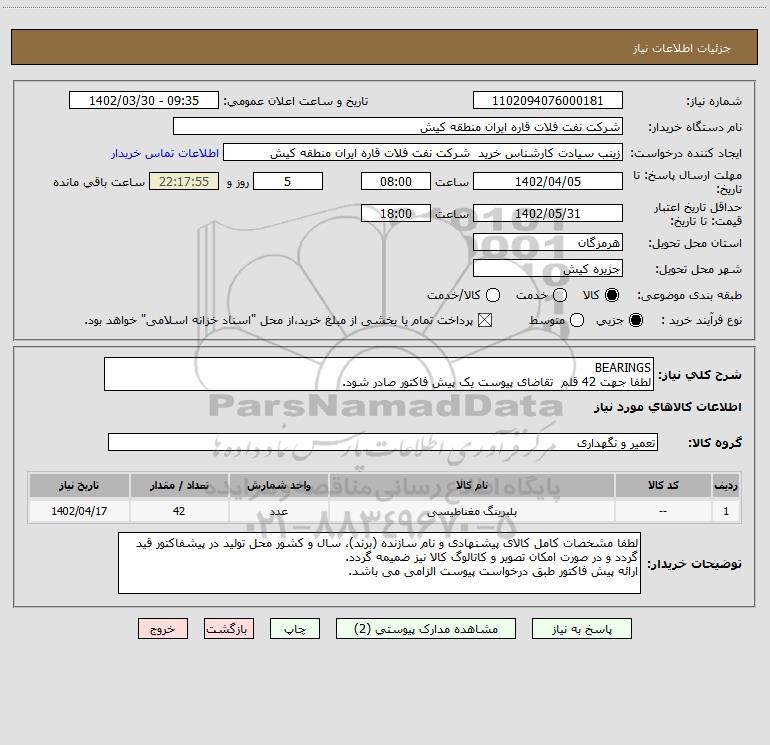Select unit cell عدد

[x=278, y=511]
